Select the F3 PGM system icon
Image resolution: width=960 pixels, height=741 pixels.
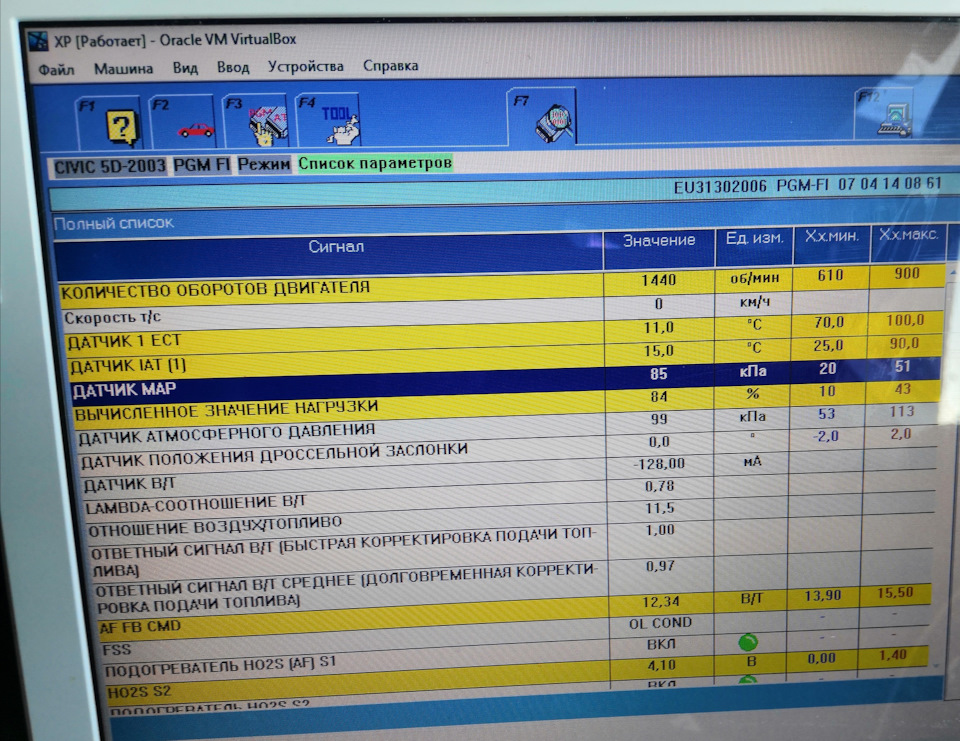(268, 126)
